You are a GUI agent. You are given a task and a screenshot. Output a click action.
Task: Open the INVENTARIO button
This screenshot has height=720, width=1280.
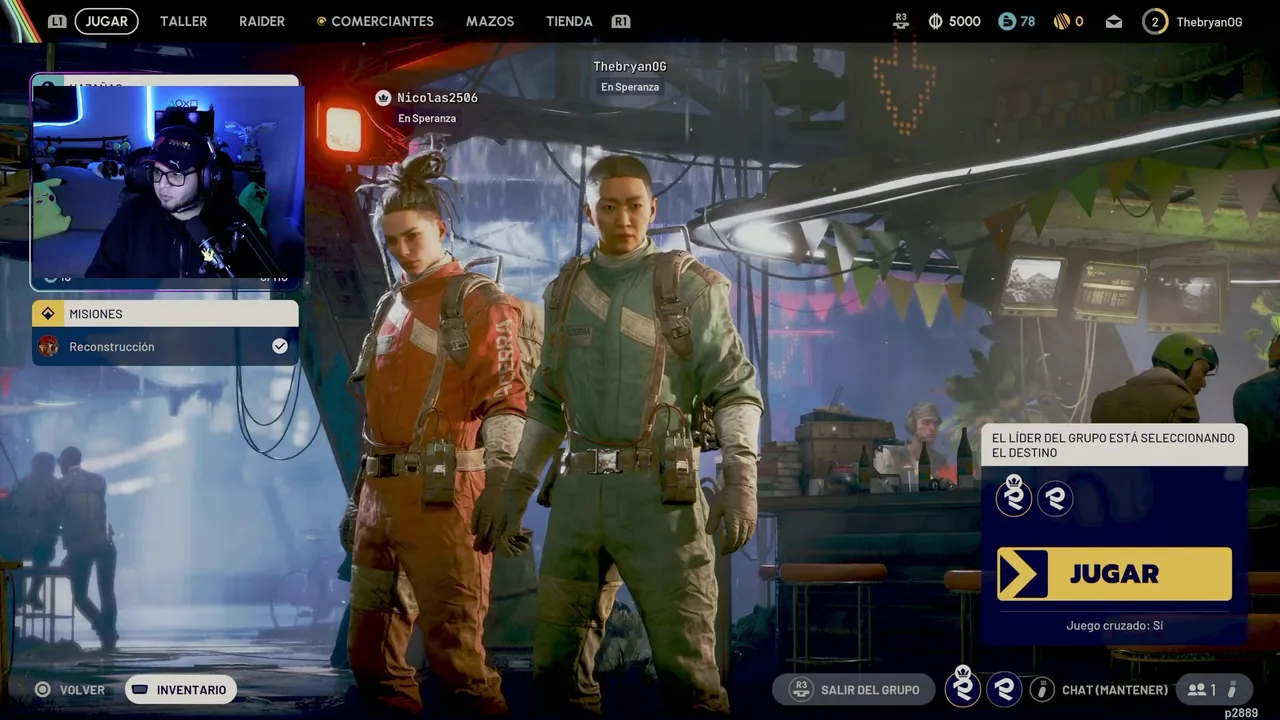(181, 690)
